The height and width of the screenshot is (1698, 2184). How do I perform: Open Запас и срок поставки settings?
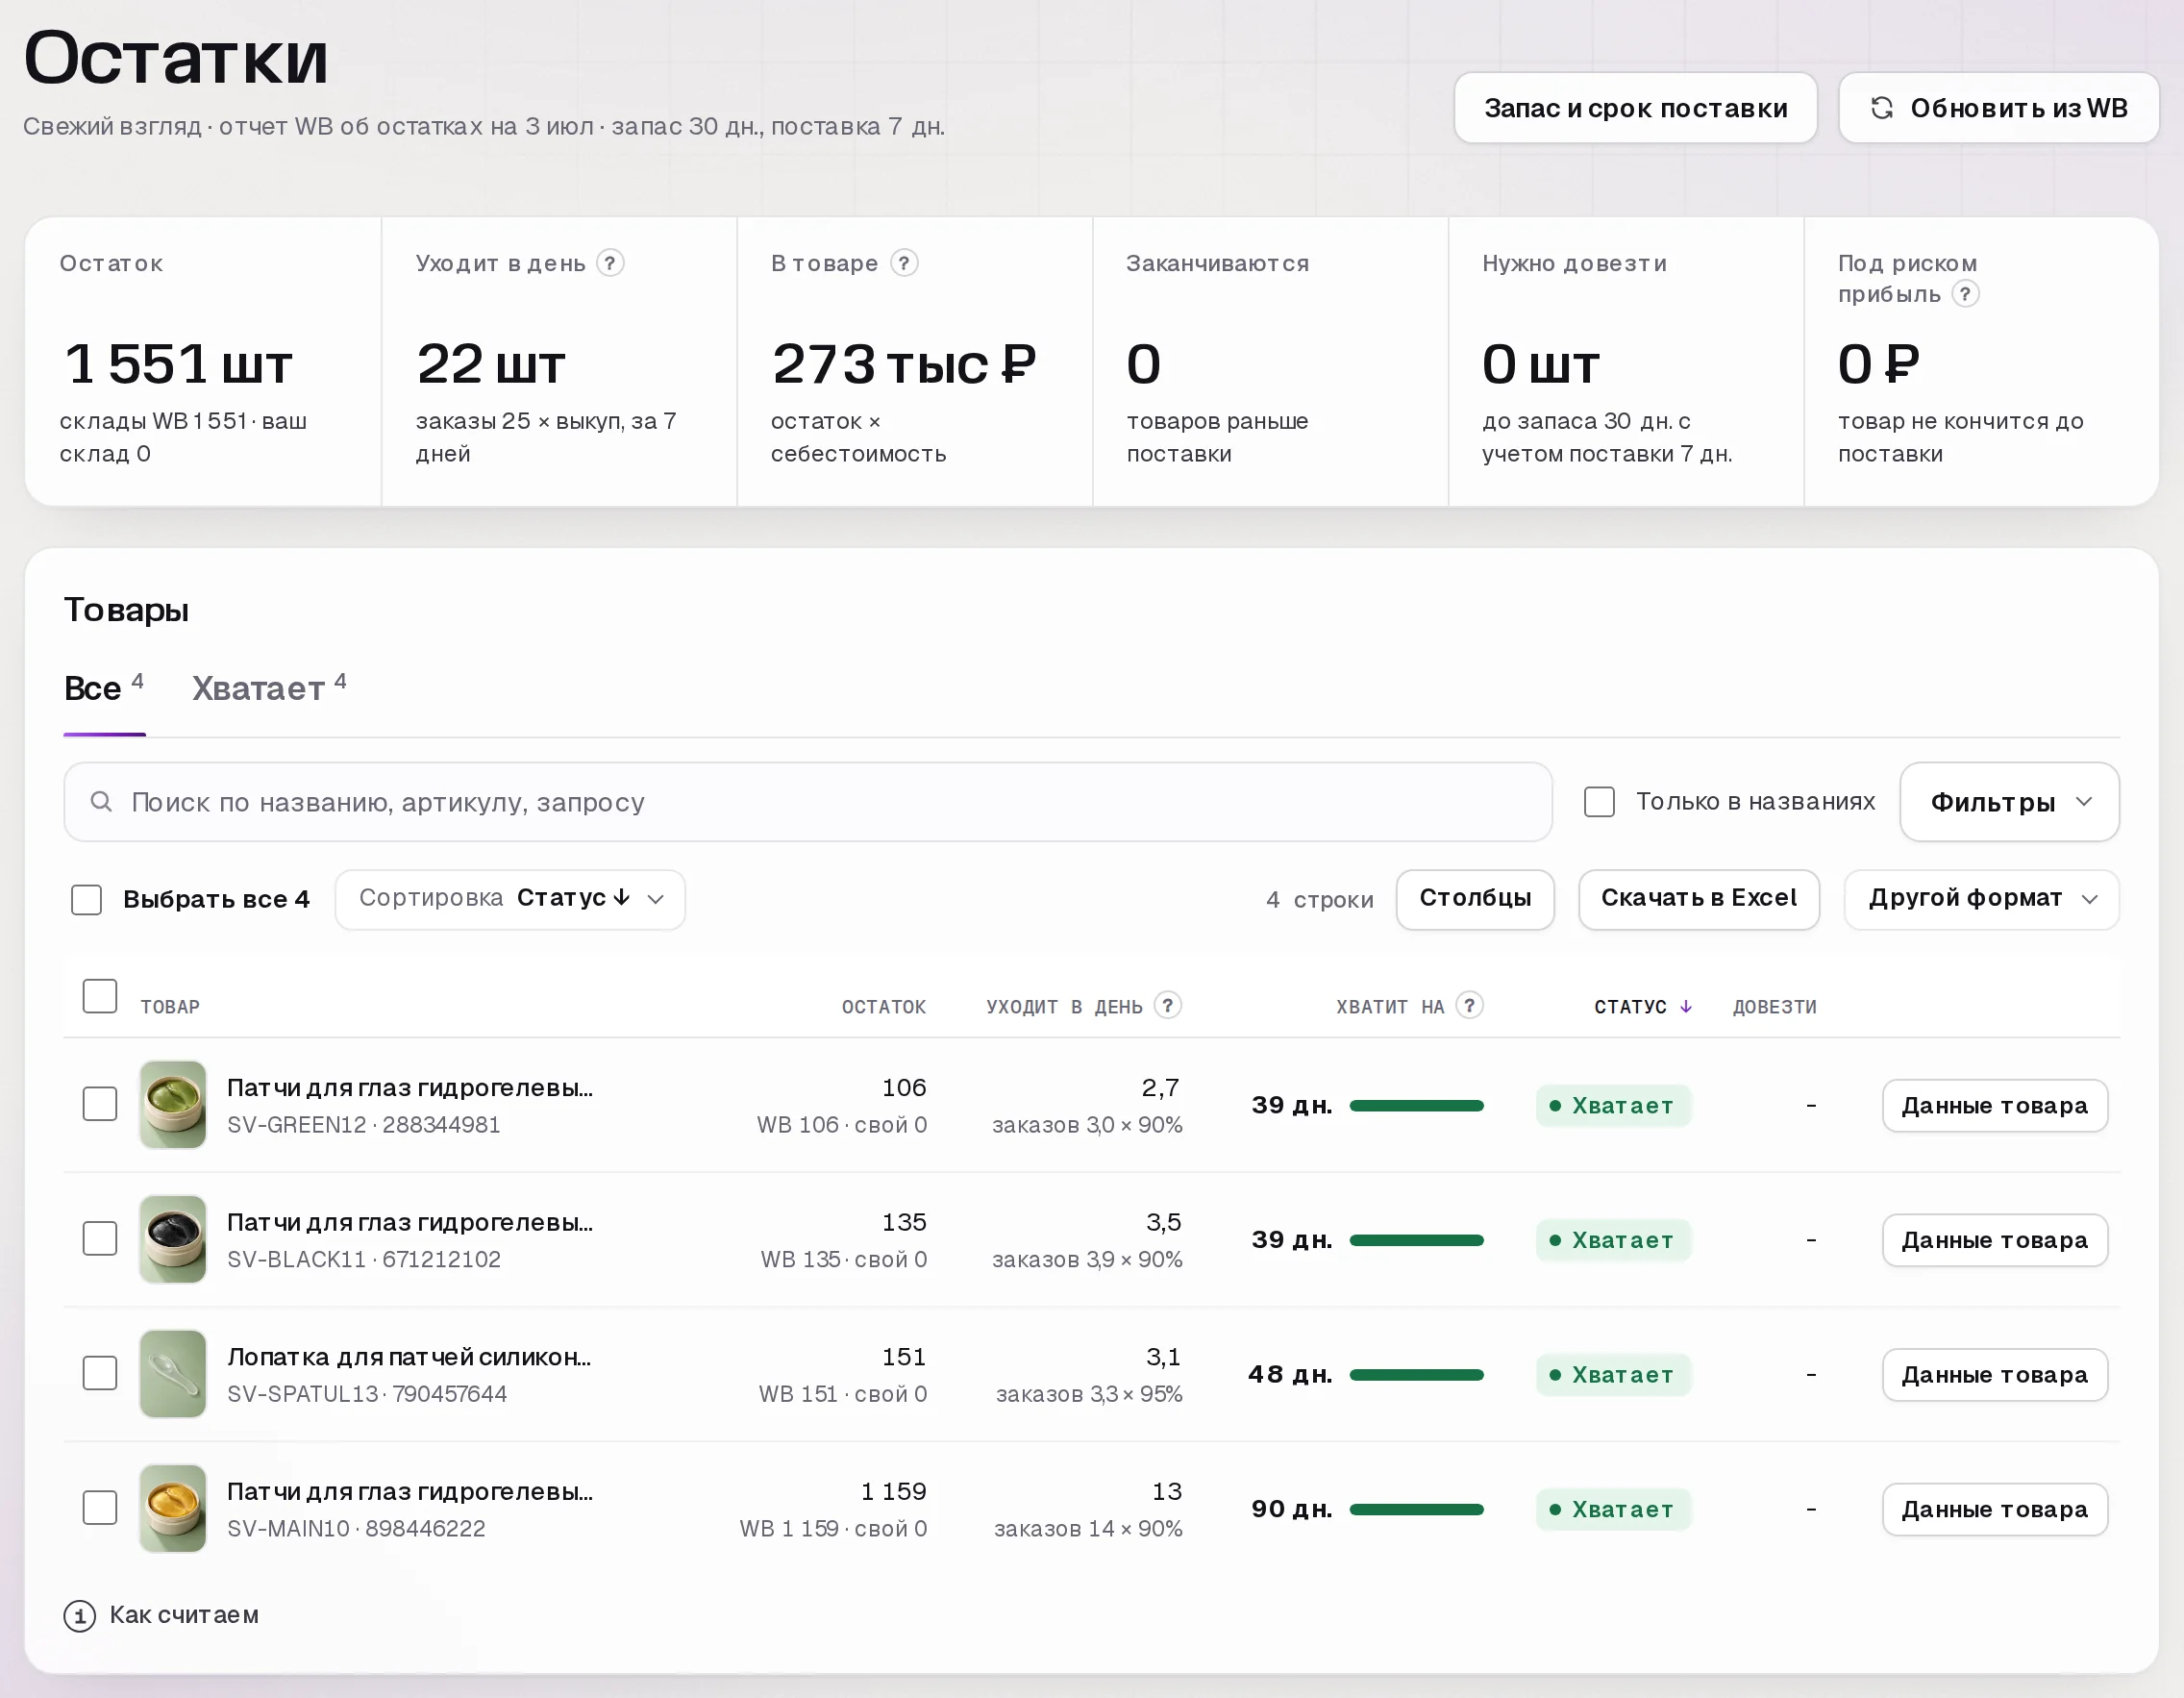tap(1635, 108)
